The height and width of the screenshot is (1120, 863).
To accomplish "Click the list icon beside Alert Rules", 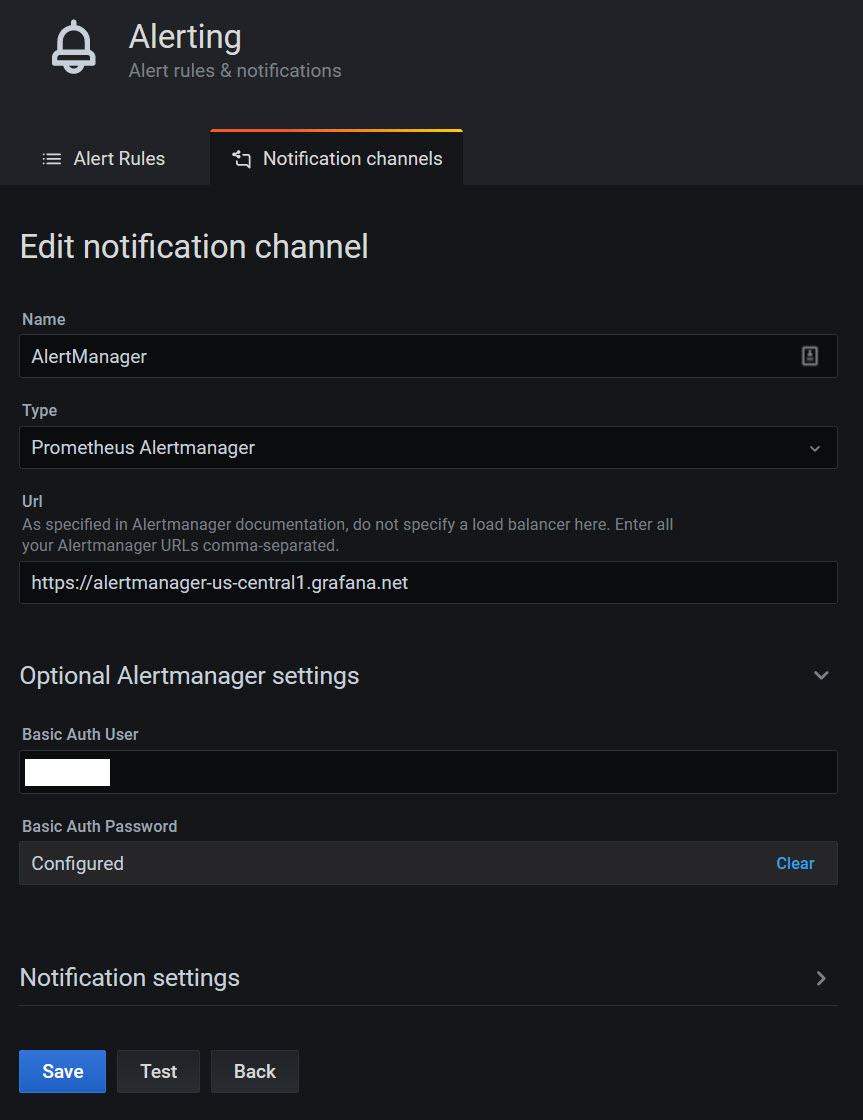I will [52, 159].
